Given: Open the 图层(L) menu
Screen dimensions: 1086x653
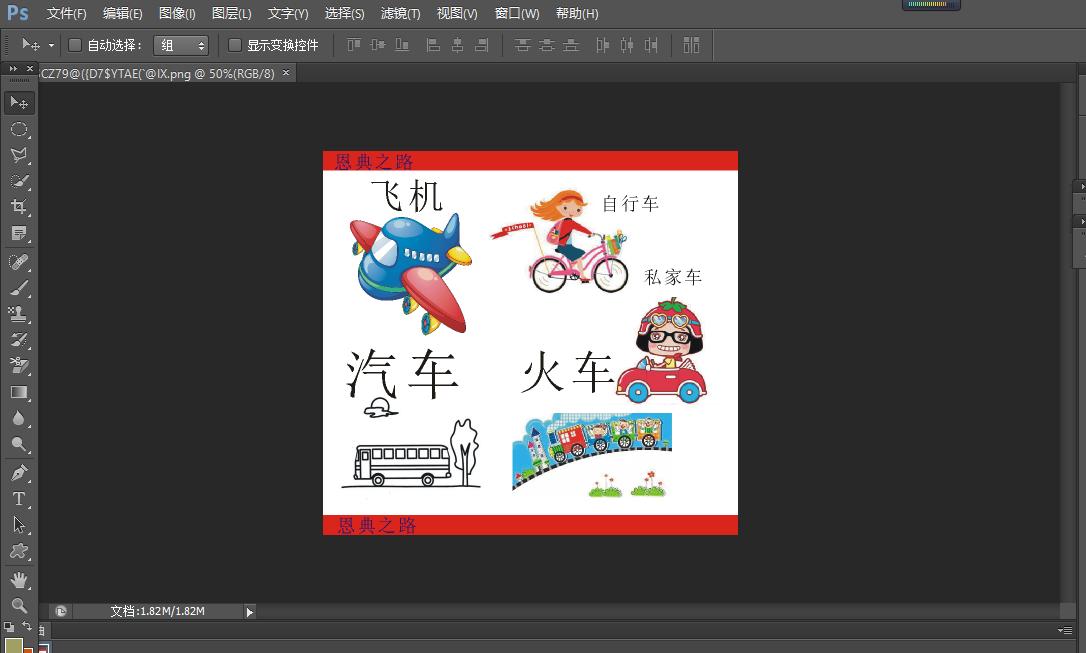Looking at the screenshot, I should pos(231,13).
